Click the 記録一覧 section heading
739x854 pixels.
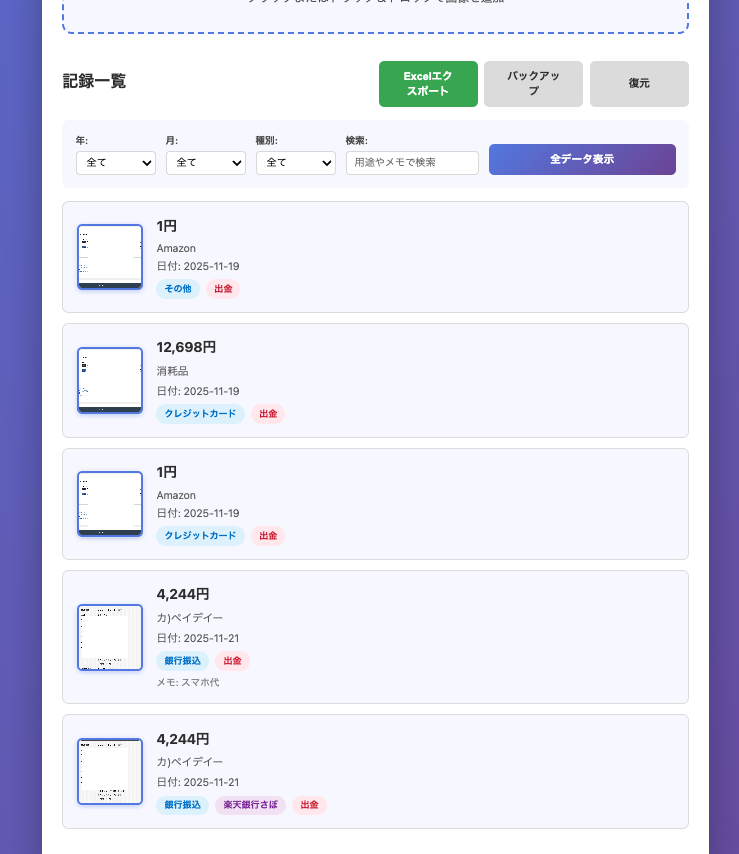(x=94, y=82)
